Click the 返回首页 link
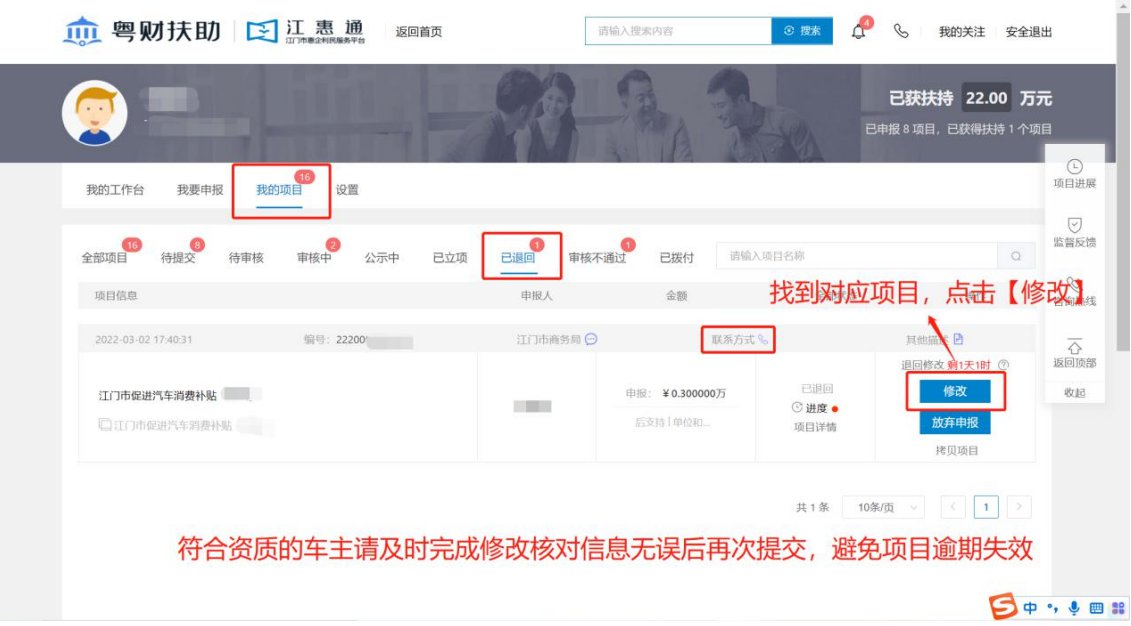The width and height of the screenshot is (1131, 626). coord(418,32)
